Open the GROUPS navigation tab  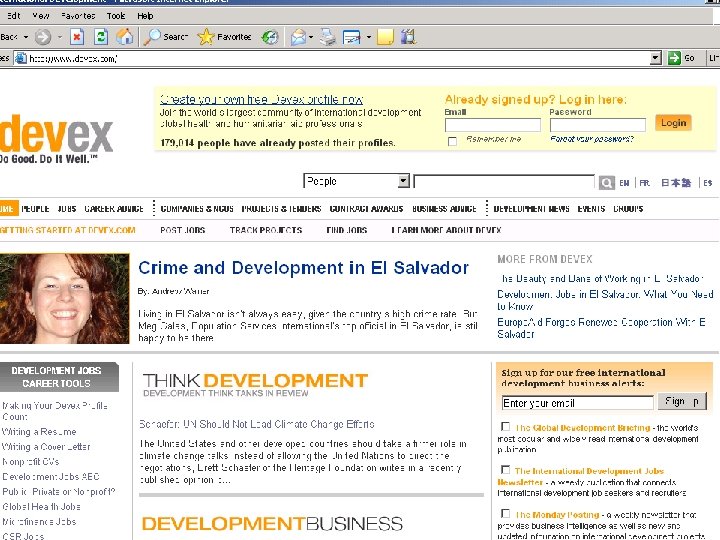628,208
